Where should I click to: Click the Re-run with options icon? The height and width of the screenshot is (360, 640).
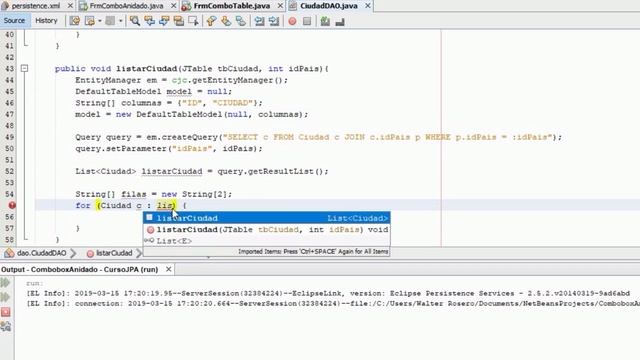tap(6, 297)
